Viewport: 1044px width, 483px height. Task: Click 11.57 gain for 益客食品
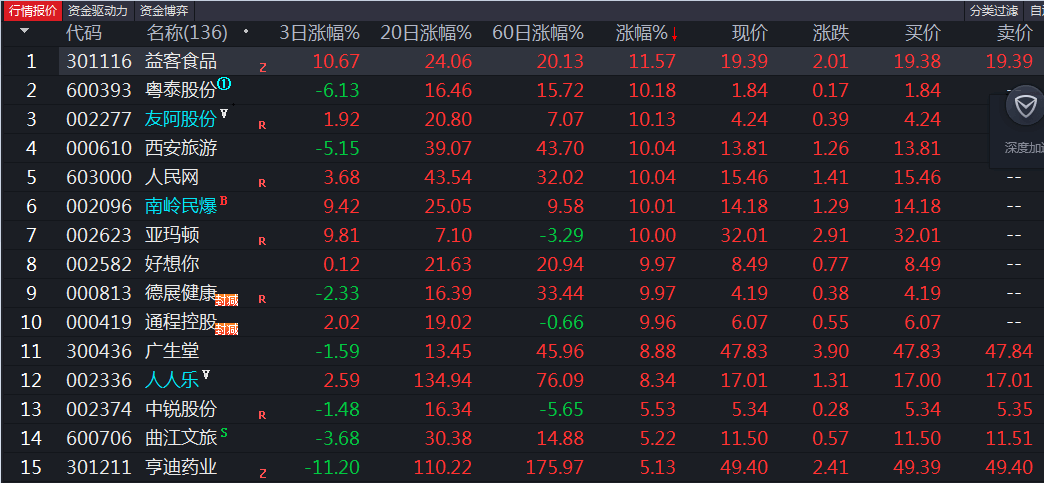click(652, 61)
